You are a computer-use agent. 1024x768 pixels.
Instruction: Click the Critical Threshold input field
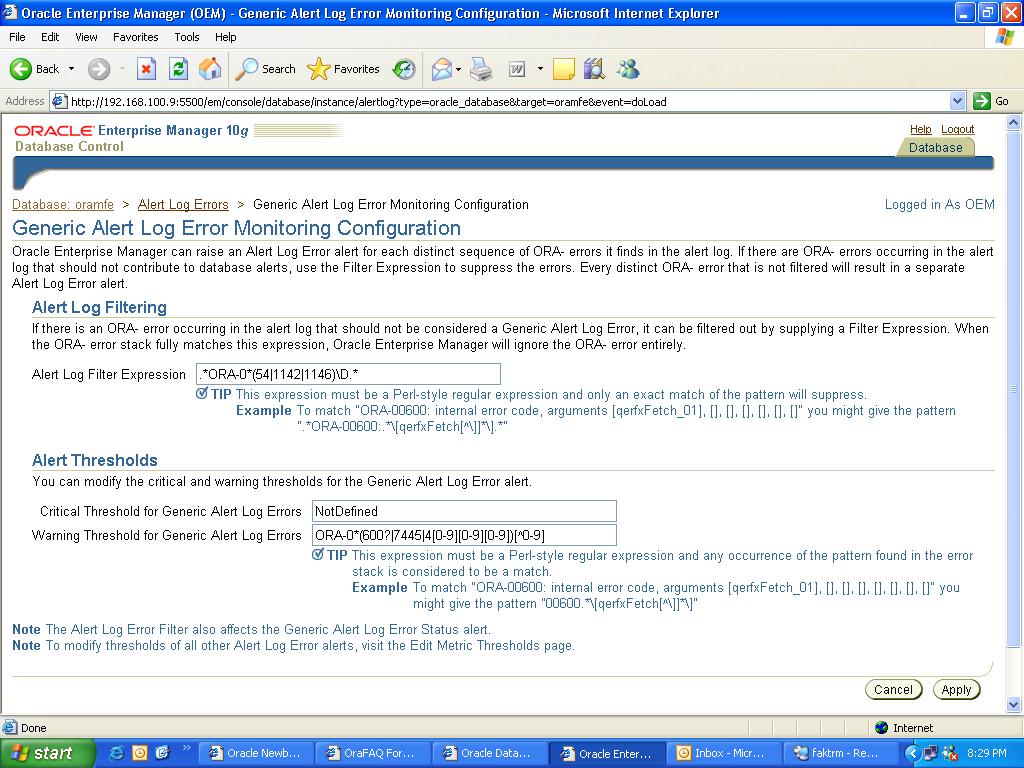(464, 511)
